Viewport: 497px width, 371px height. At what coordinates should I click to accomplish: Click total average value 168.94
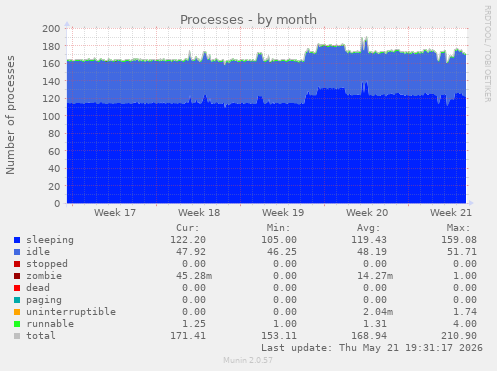(369, 336)
